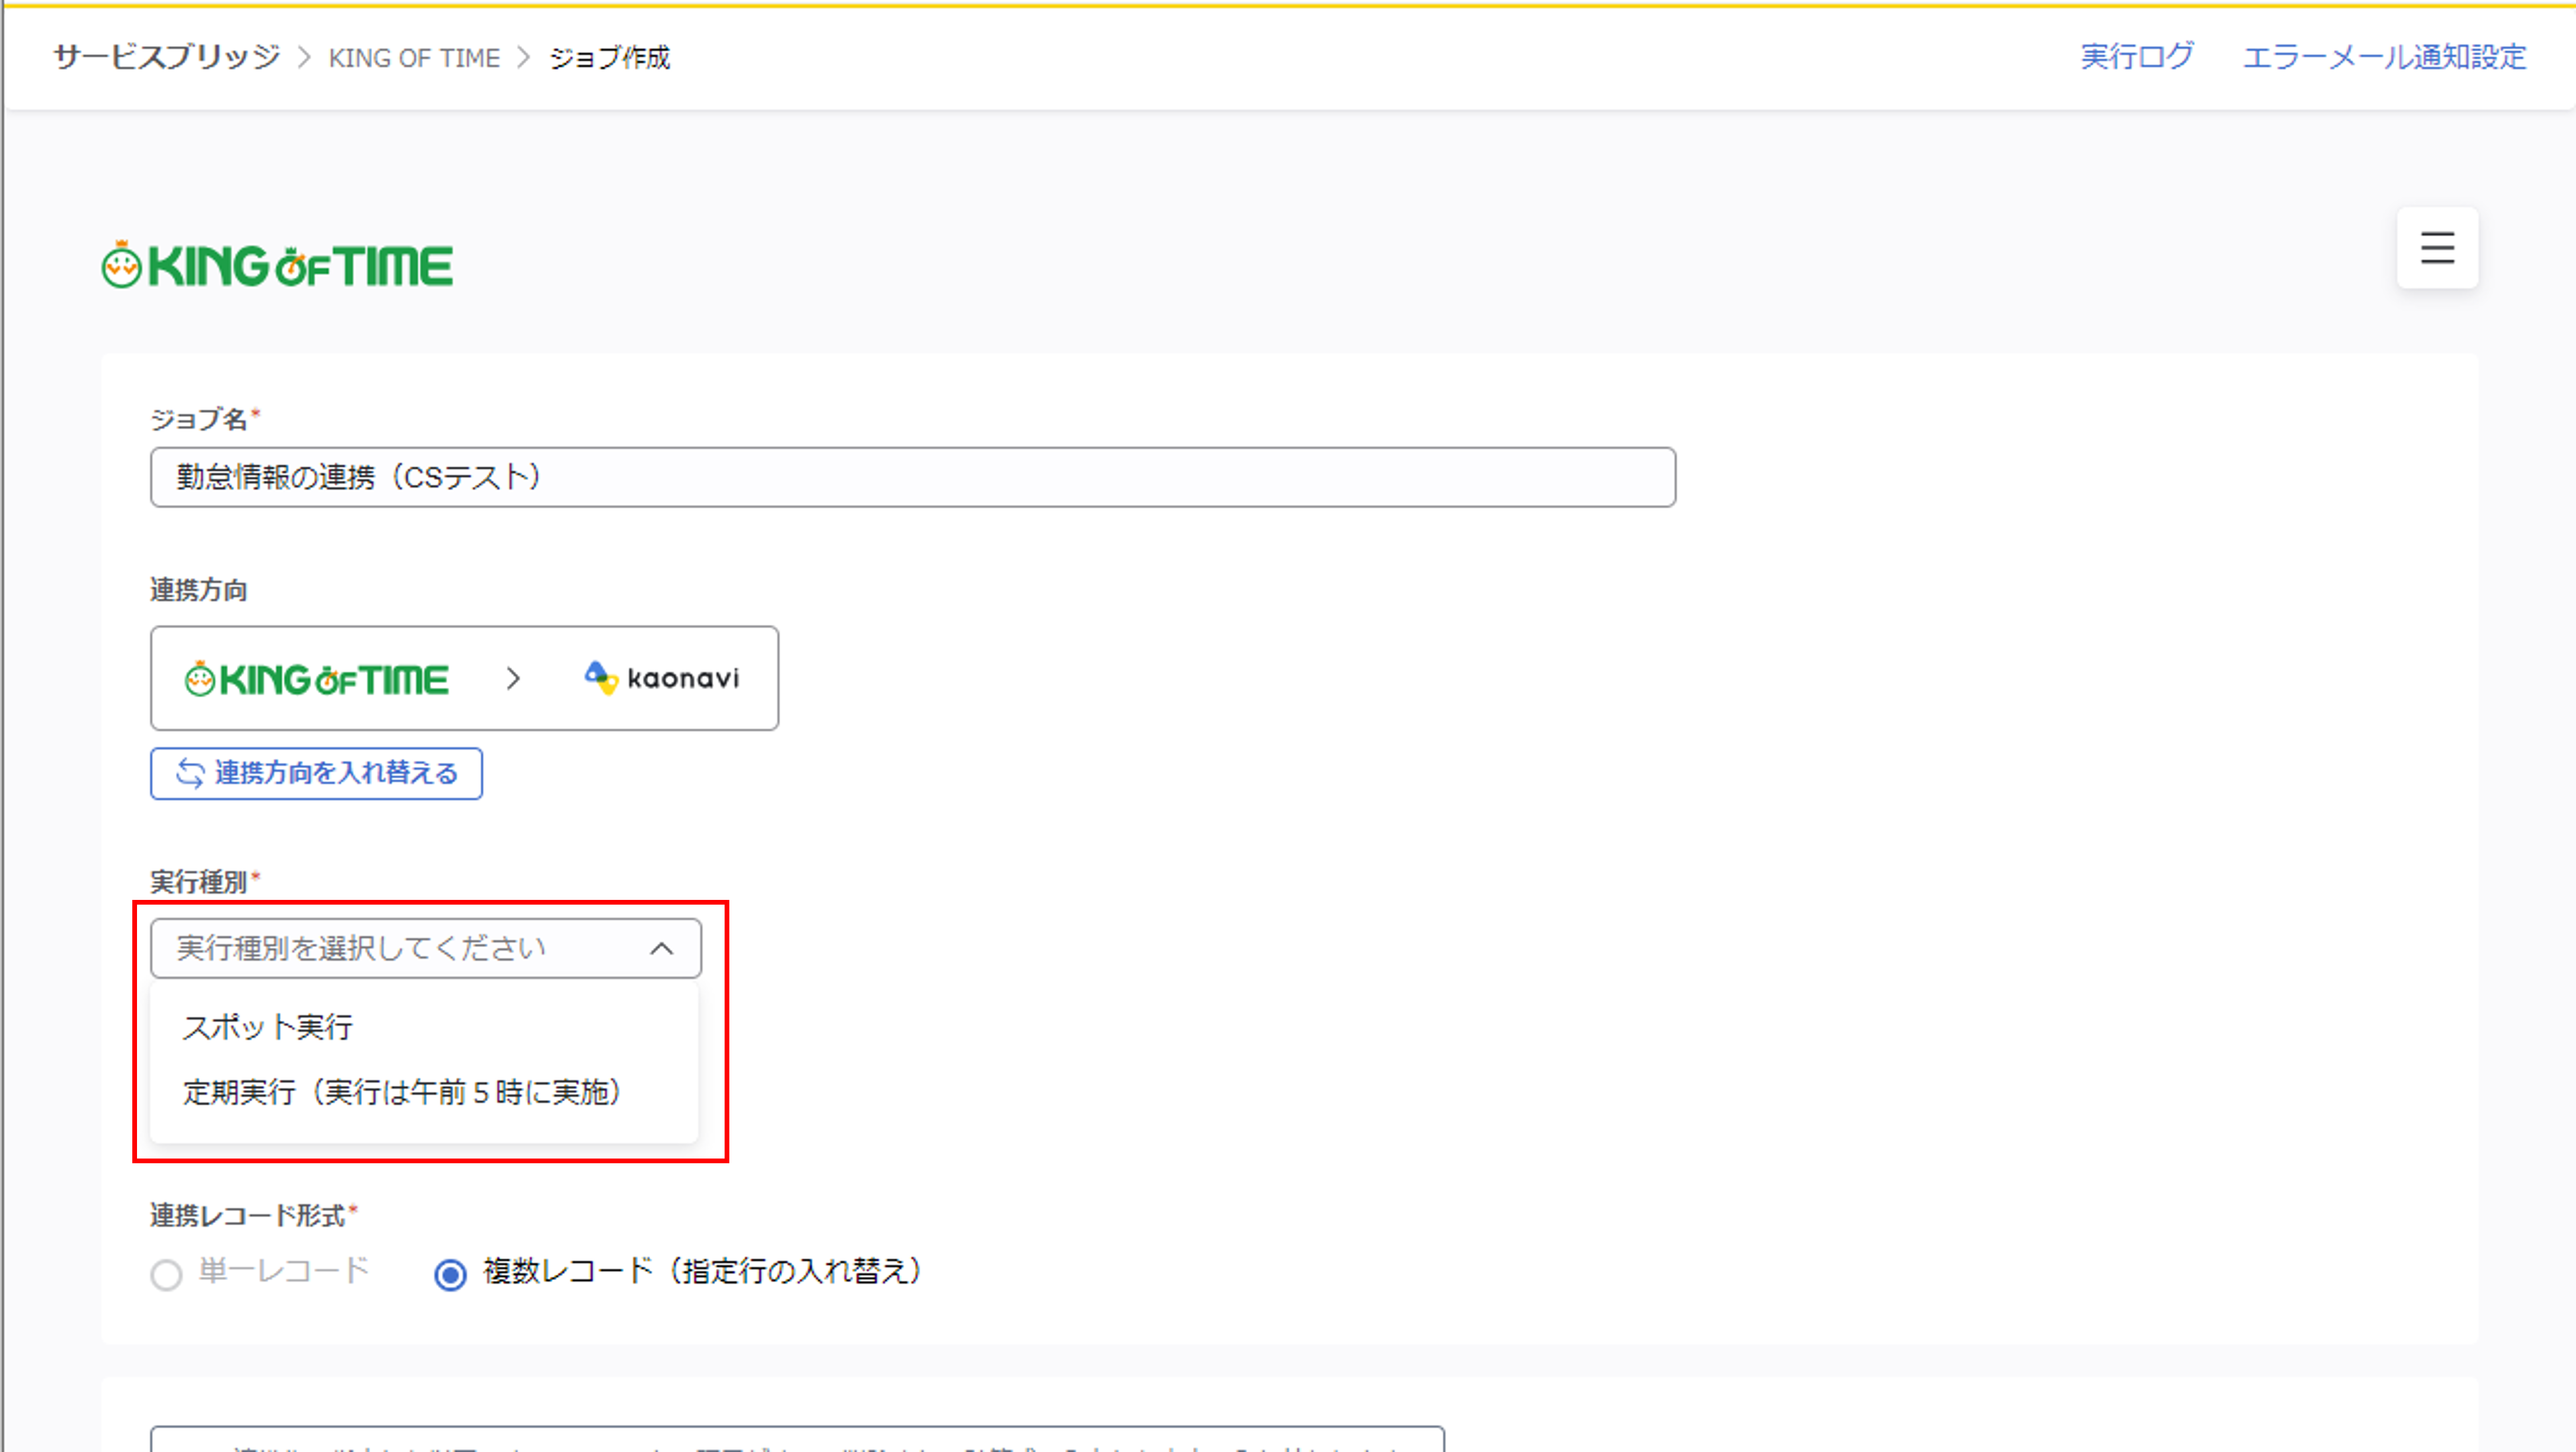The height and width of the screenshot is (1452, 2576).
Task: Click 連携方向を入れ替える button
Action: click(316, 773)
